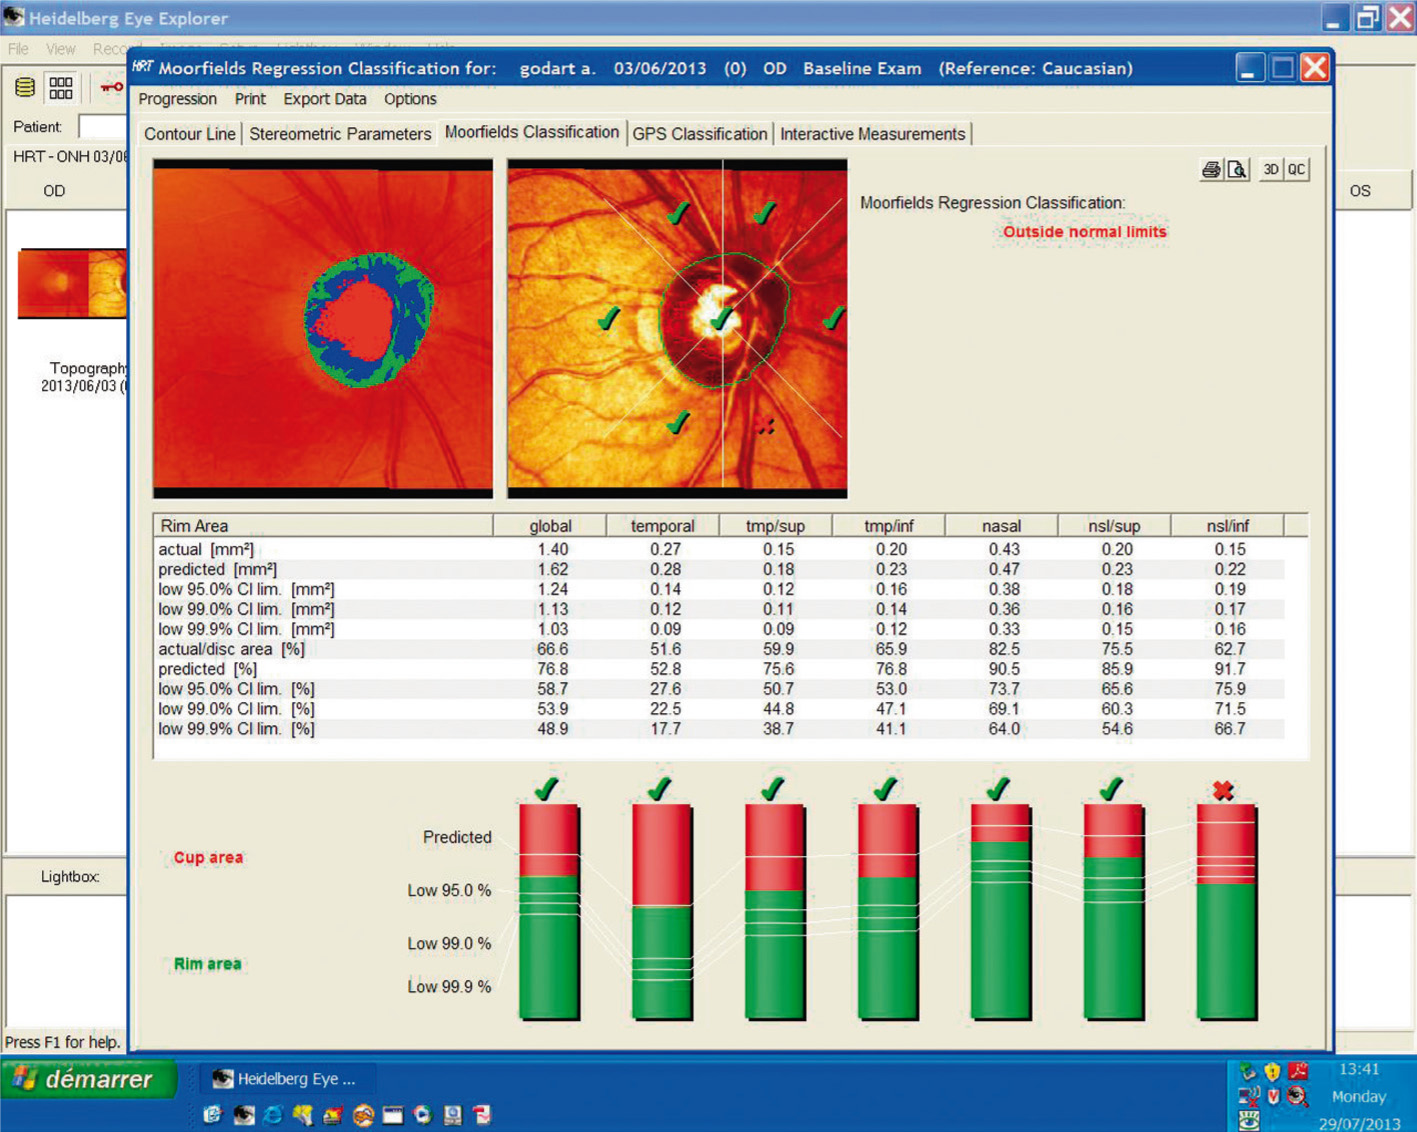Click the grid thumbnails view icon
The image size is (1417, 1132).
(x=61, y=88)
